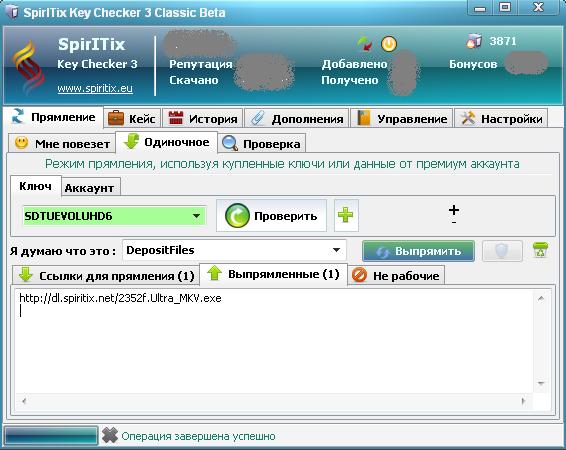This screenshot has width=566, height=450.
Task: Click the Выпрямить button
Action: 418,251
